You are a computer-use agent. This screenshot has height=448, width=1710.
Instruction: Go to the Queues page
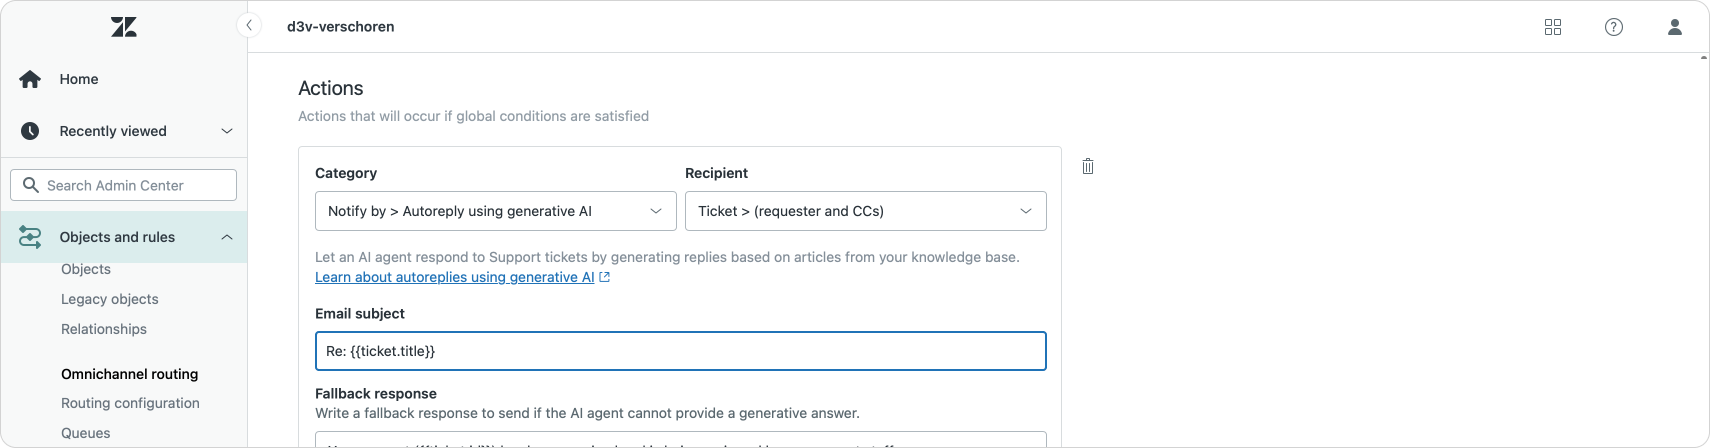point(86,433)
